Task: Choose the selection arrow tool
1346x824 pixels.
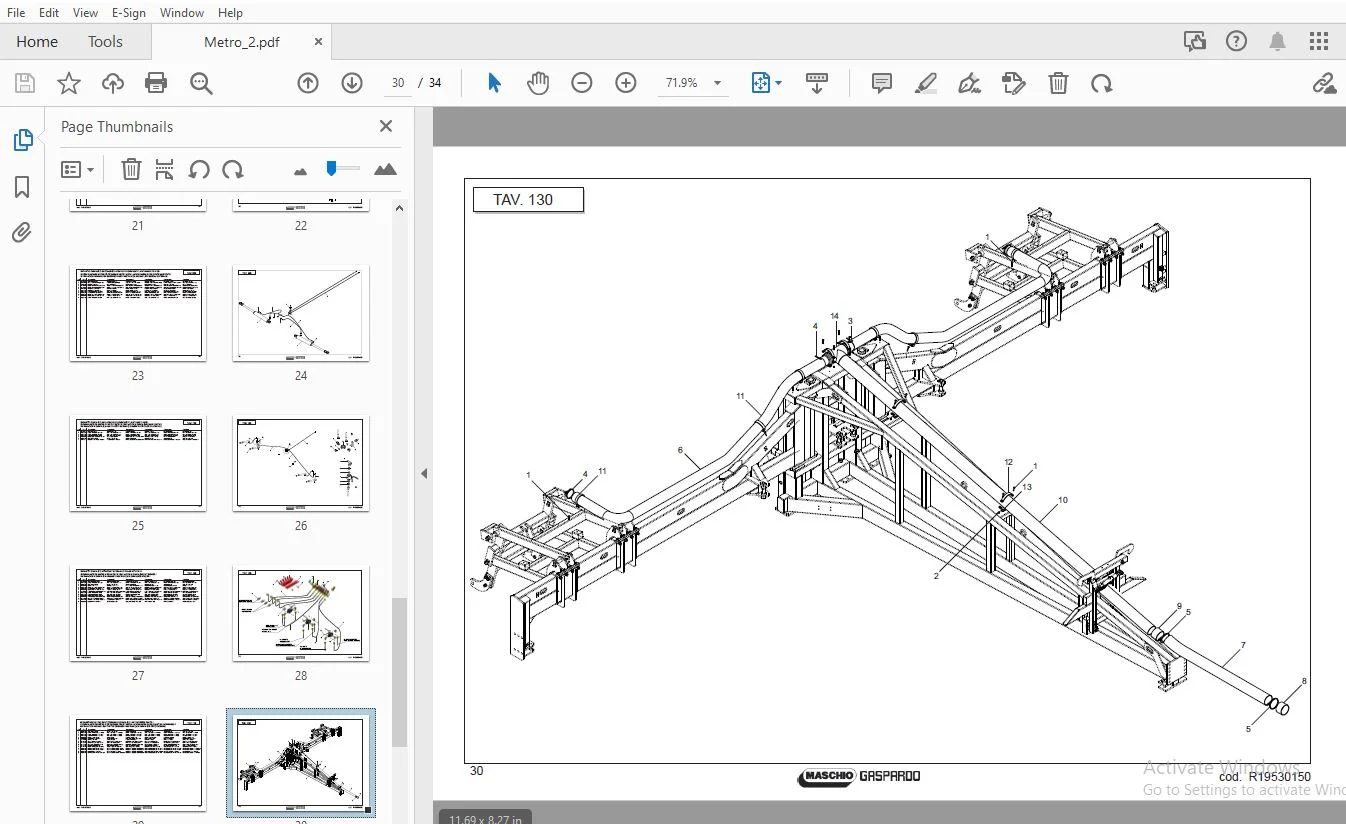Action: 494,83
